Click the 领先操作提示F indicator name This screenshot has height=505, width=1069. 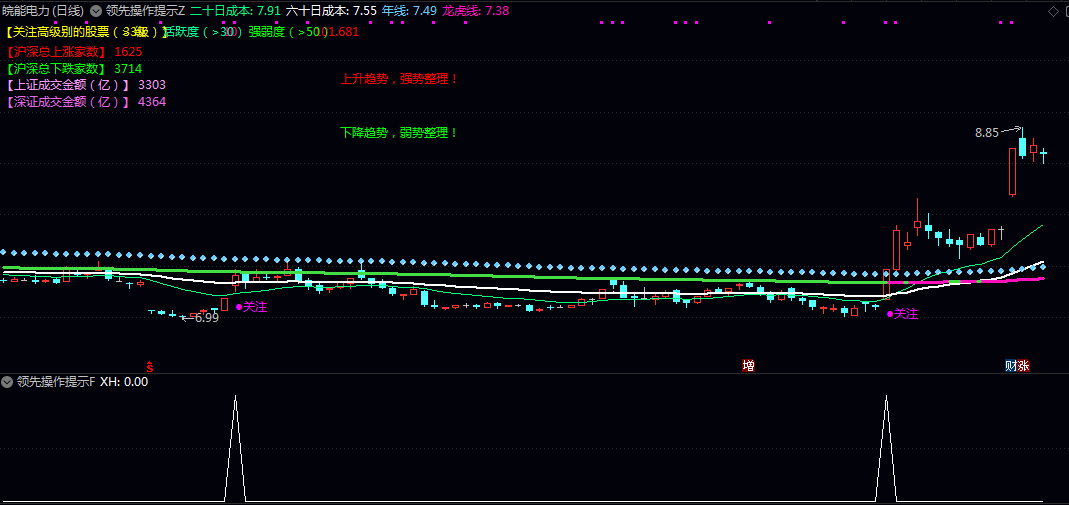pyautogui.click(x=56, y=382)
